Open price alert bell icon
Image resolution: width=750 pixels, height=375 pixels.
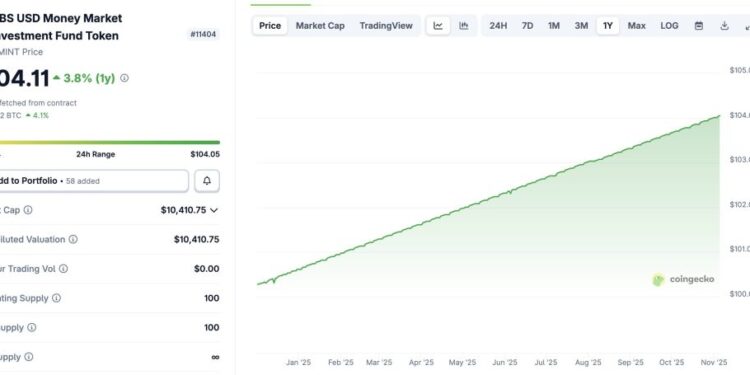click(x=207, y=181)
